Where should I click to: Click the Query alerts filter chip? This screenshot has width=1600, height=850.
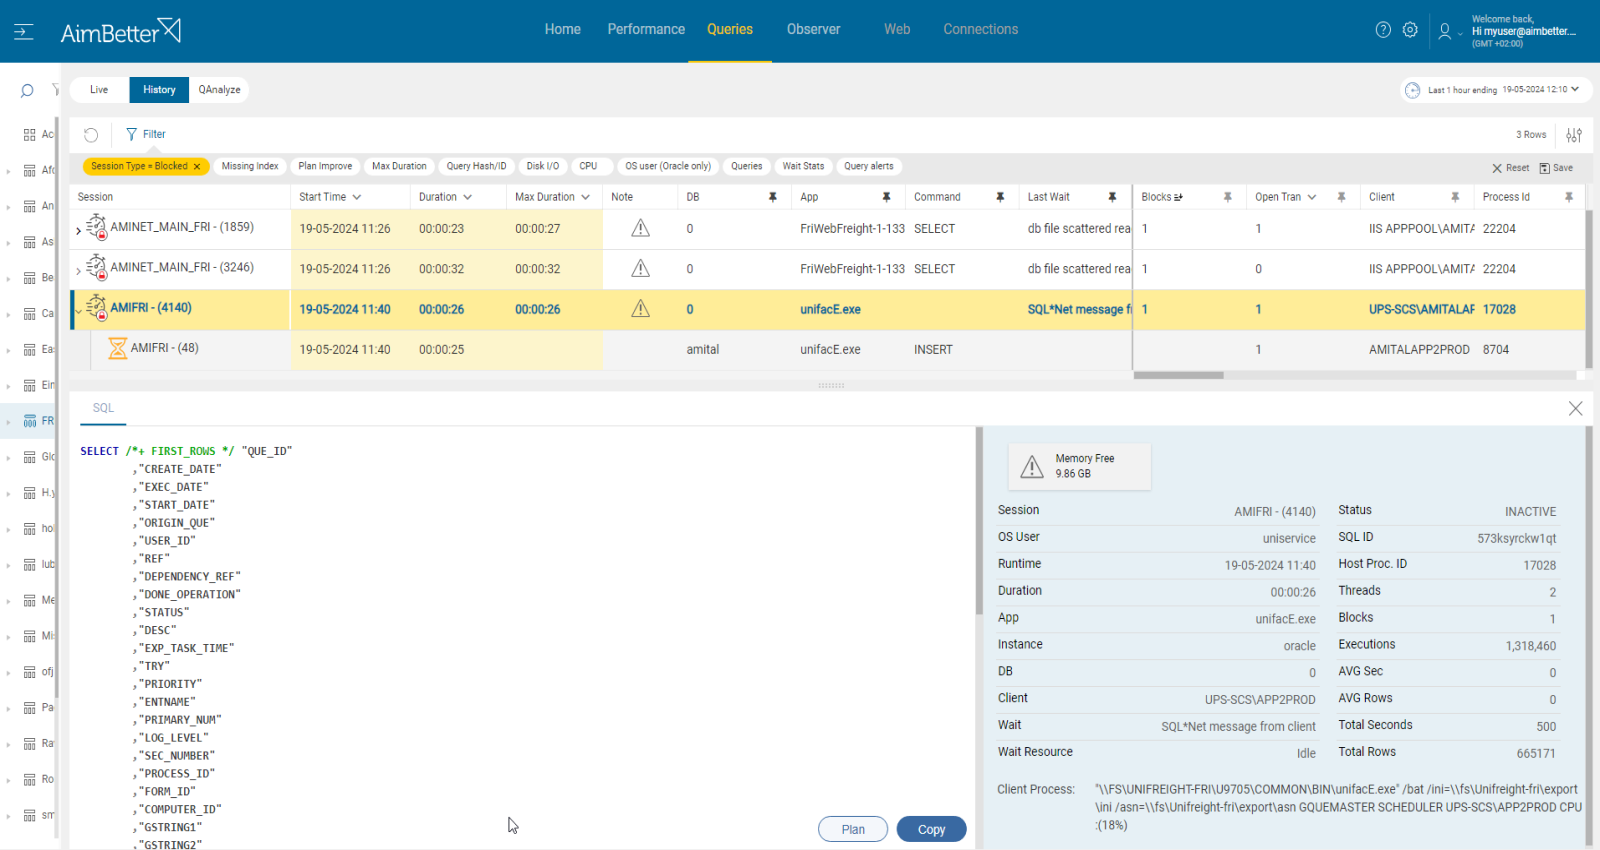point(868,166)
